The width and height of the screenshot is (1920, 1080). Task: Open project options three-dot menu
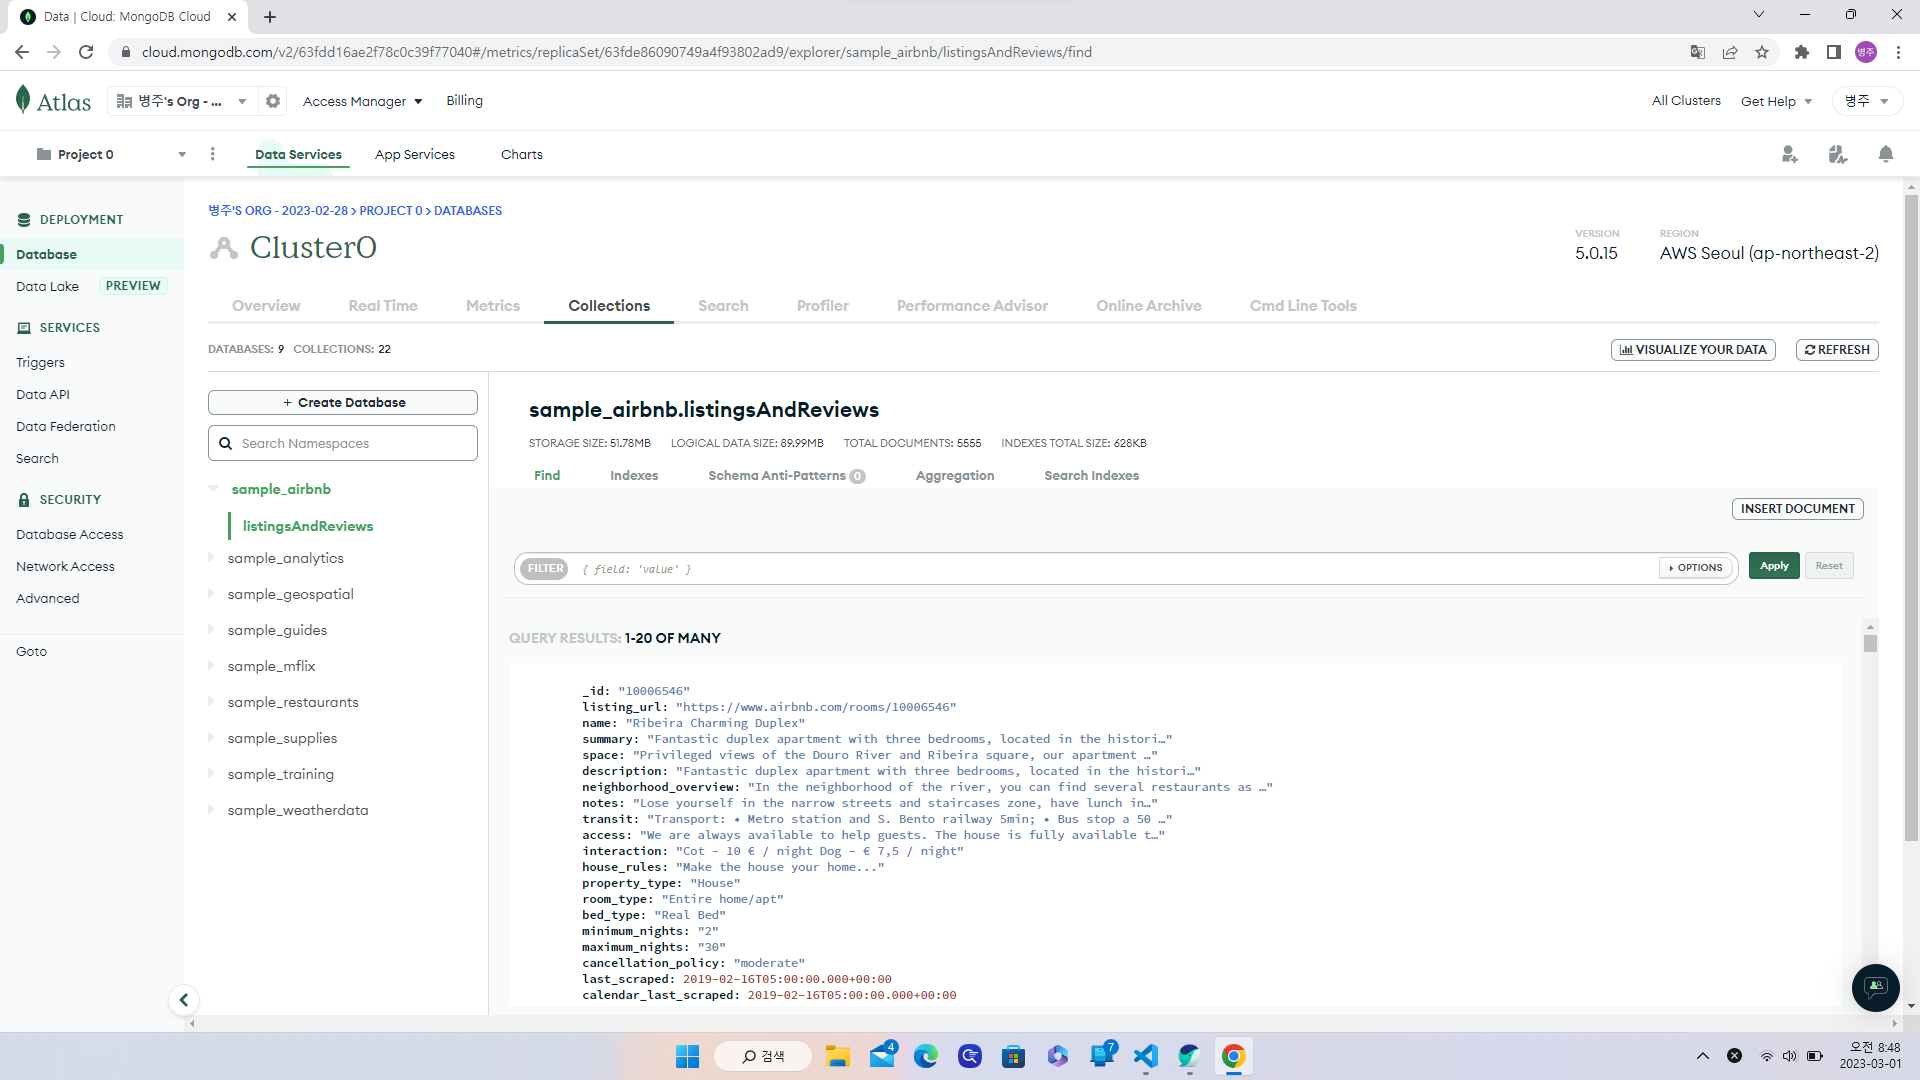click(212, 154)
